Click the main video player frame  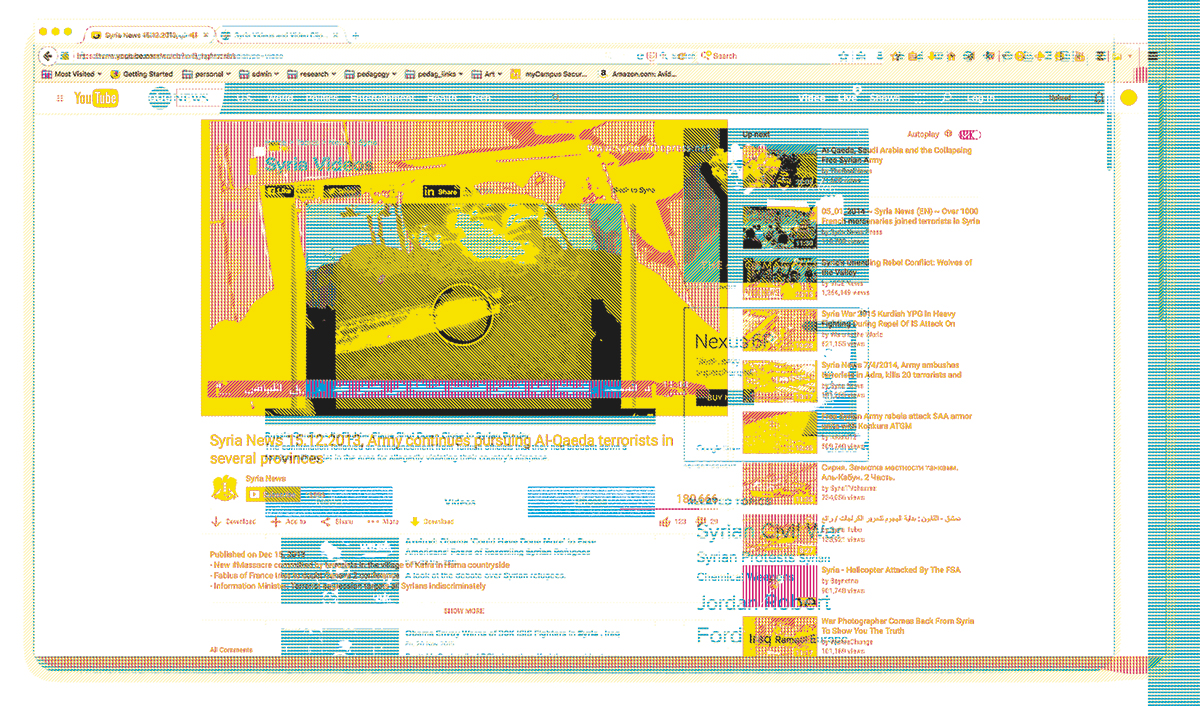[x=464, y=268]
